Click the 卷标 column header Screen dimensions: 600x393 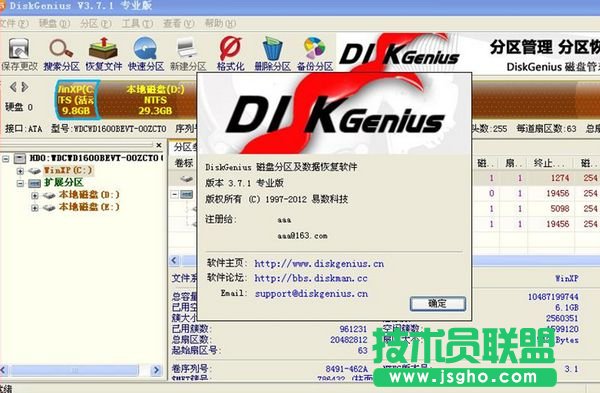[x=184, y=163]
